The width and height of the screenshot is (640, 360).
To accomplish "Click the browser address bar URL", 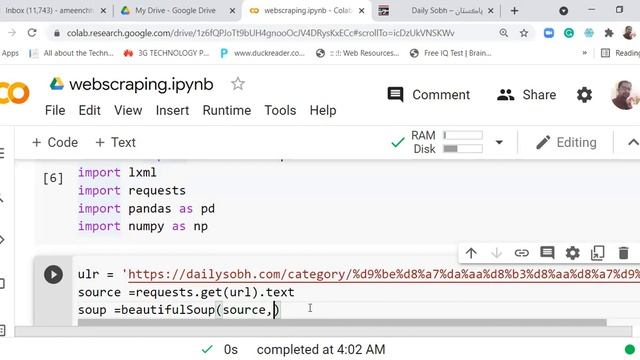I will click(260, 33).
